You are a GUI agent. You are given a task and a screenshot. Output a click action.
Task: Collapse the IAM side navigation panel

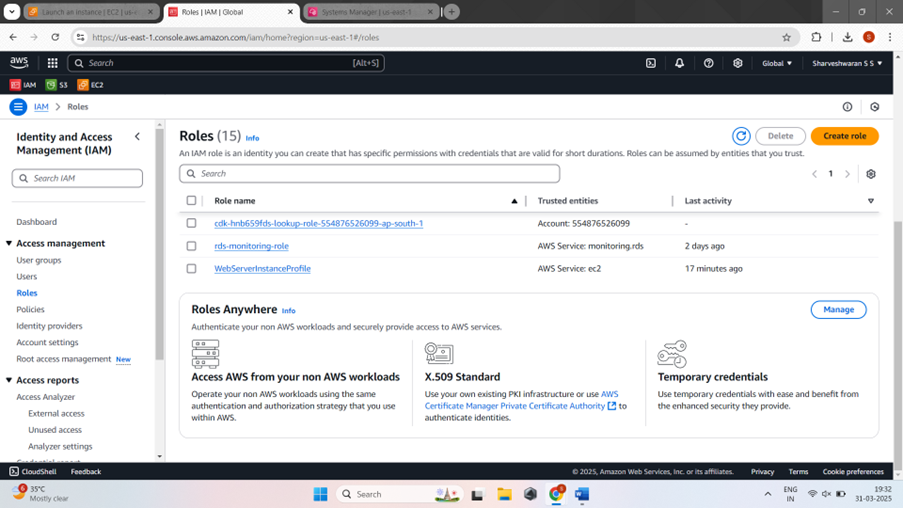[x=137, y=137]
